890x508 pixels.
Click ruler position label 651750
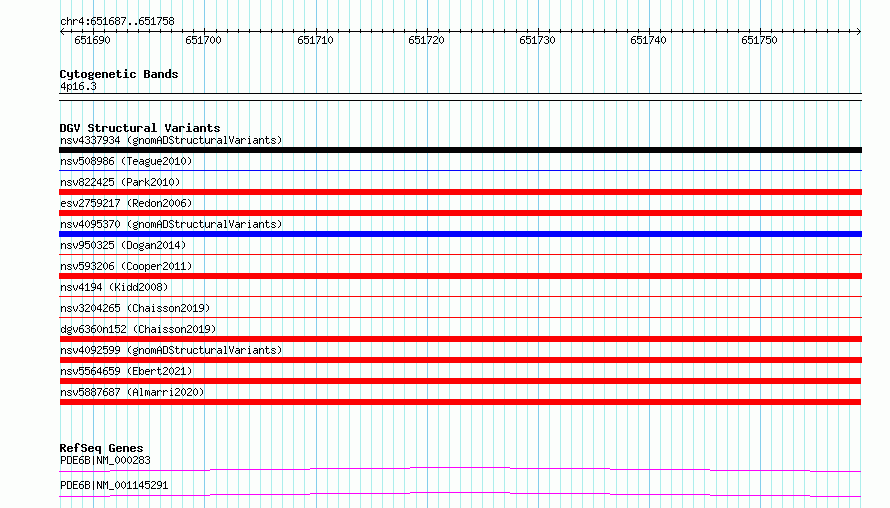click(759, 40)
